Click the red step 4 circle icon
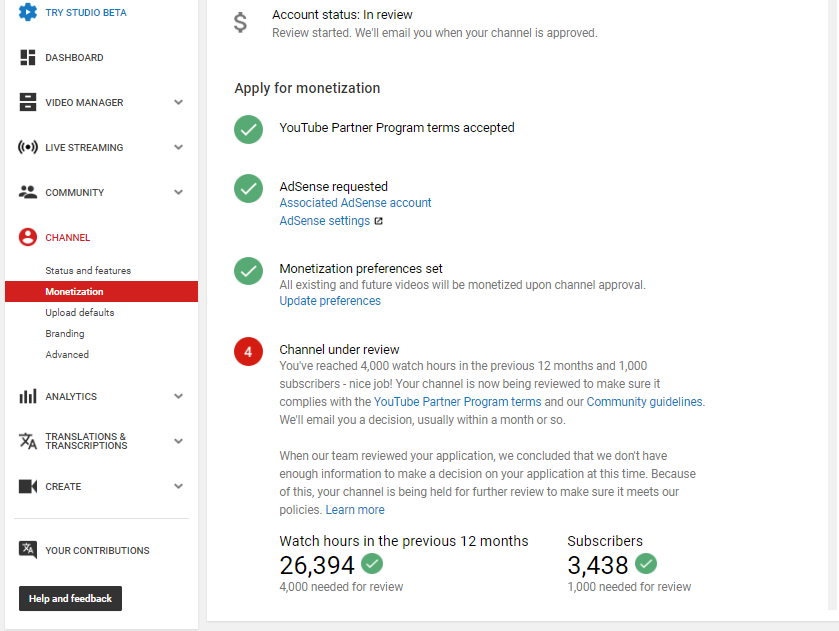 click(x=248, y=352)
